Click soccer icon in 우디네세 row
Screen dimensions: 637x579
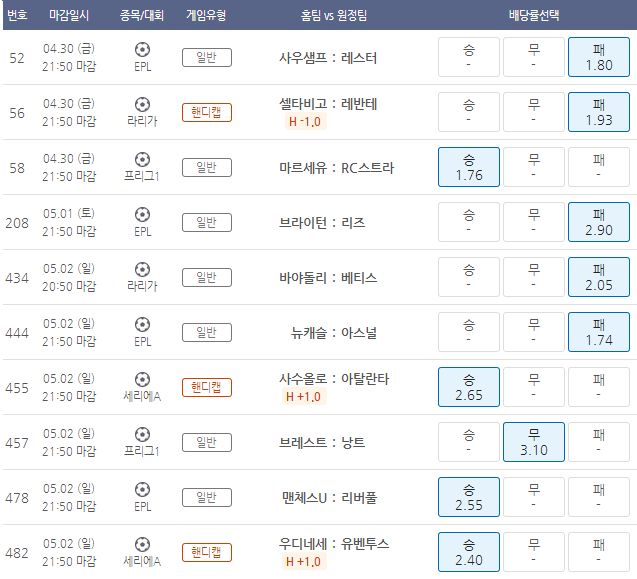[x=142, y=545]
